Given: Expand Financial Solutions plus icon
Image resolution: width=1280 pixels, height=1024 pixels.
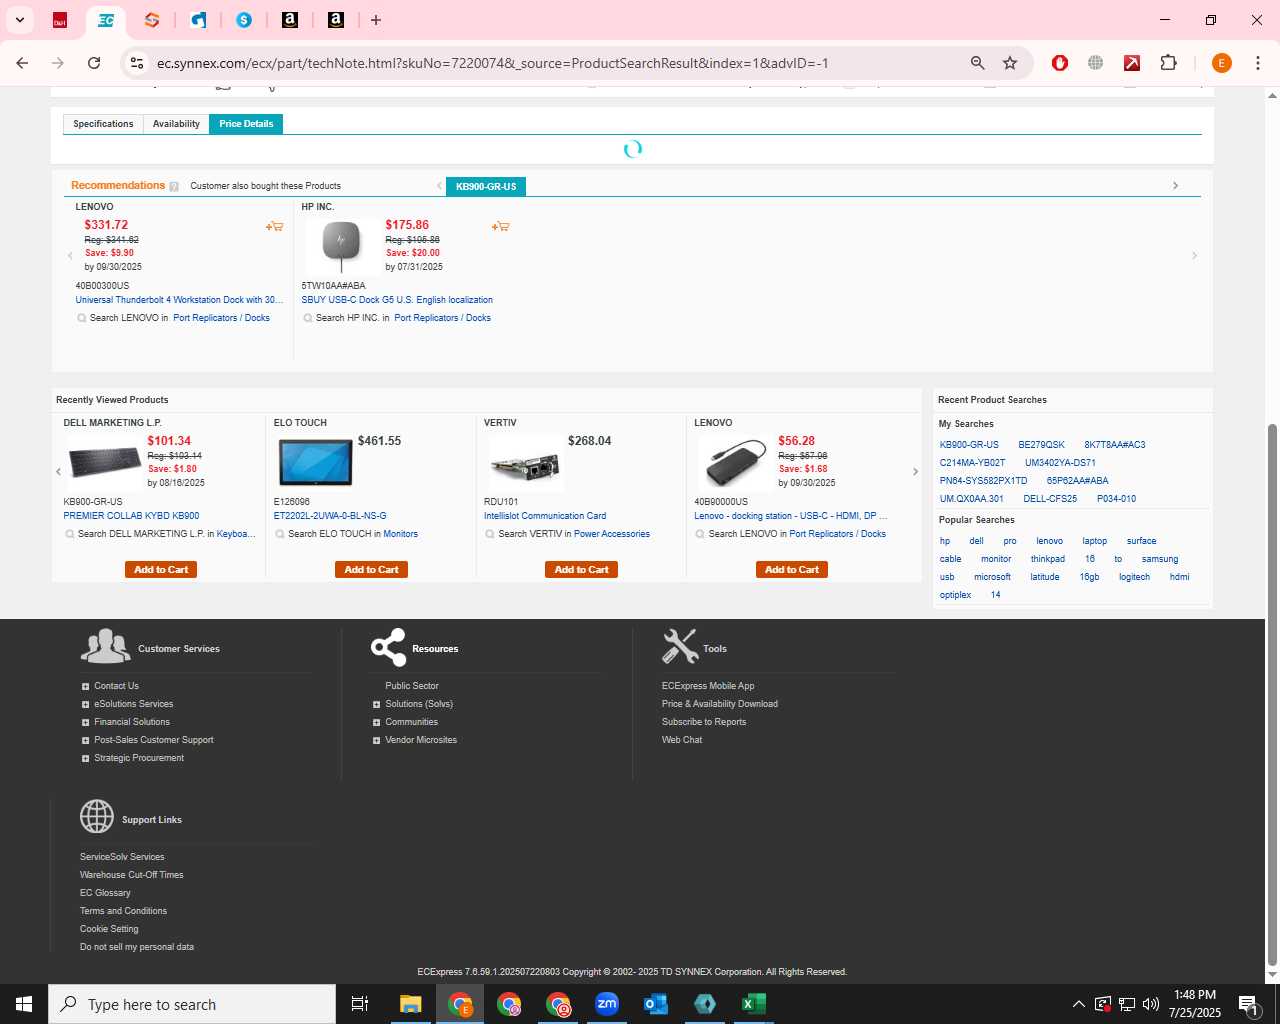Looking at the screenshot, I should point(85,722).
